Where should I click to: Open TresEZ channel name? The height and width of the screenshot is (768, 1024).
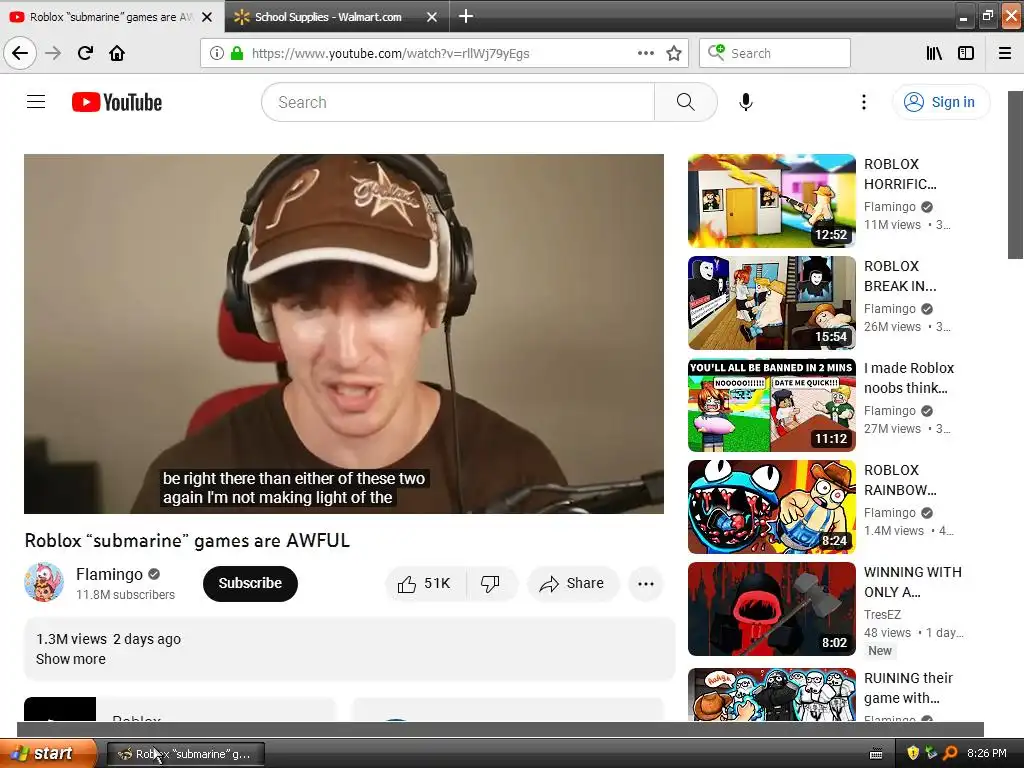[882, 615]
